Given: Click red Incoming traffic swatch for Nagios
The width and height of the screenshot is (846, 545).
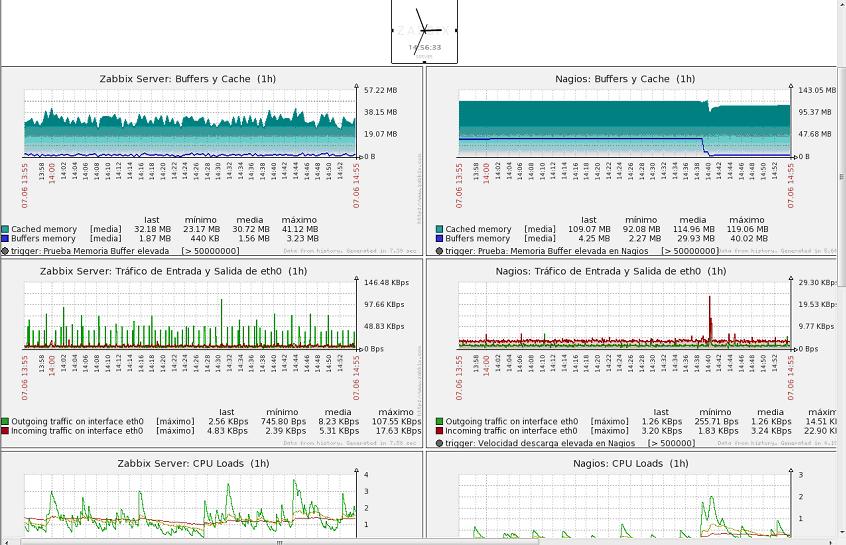Looking at the screenshot, I should tap(440, 431).
